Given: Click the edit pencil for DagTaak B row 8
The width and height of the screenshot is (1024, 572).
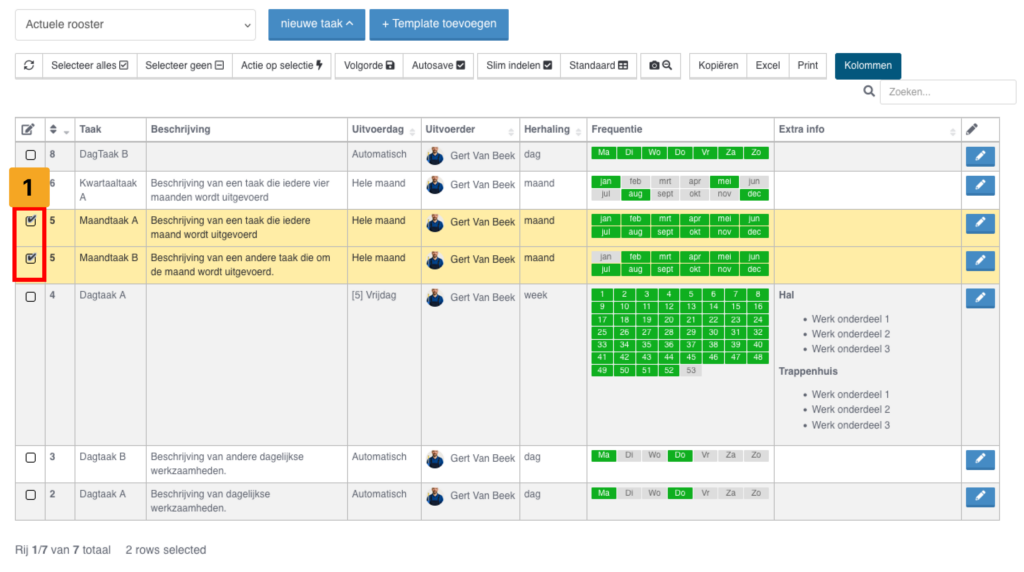Looking at the screenshot, I should click(980, 156).
